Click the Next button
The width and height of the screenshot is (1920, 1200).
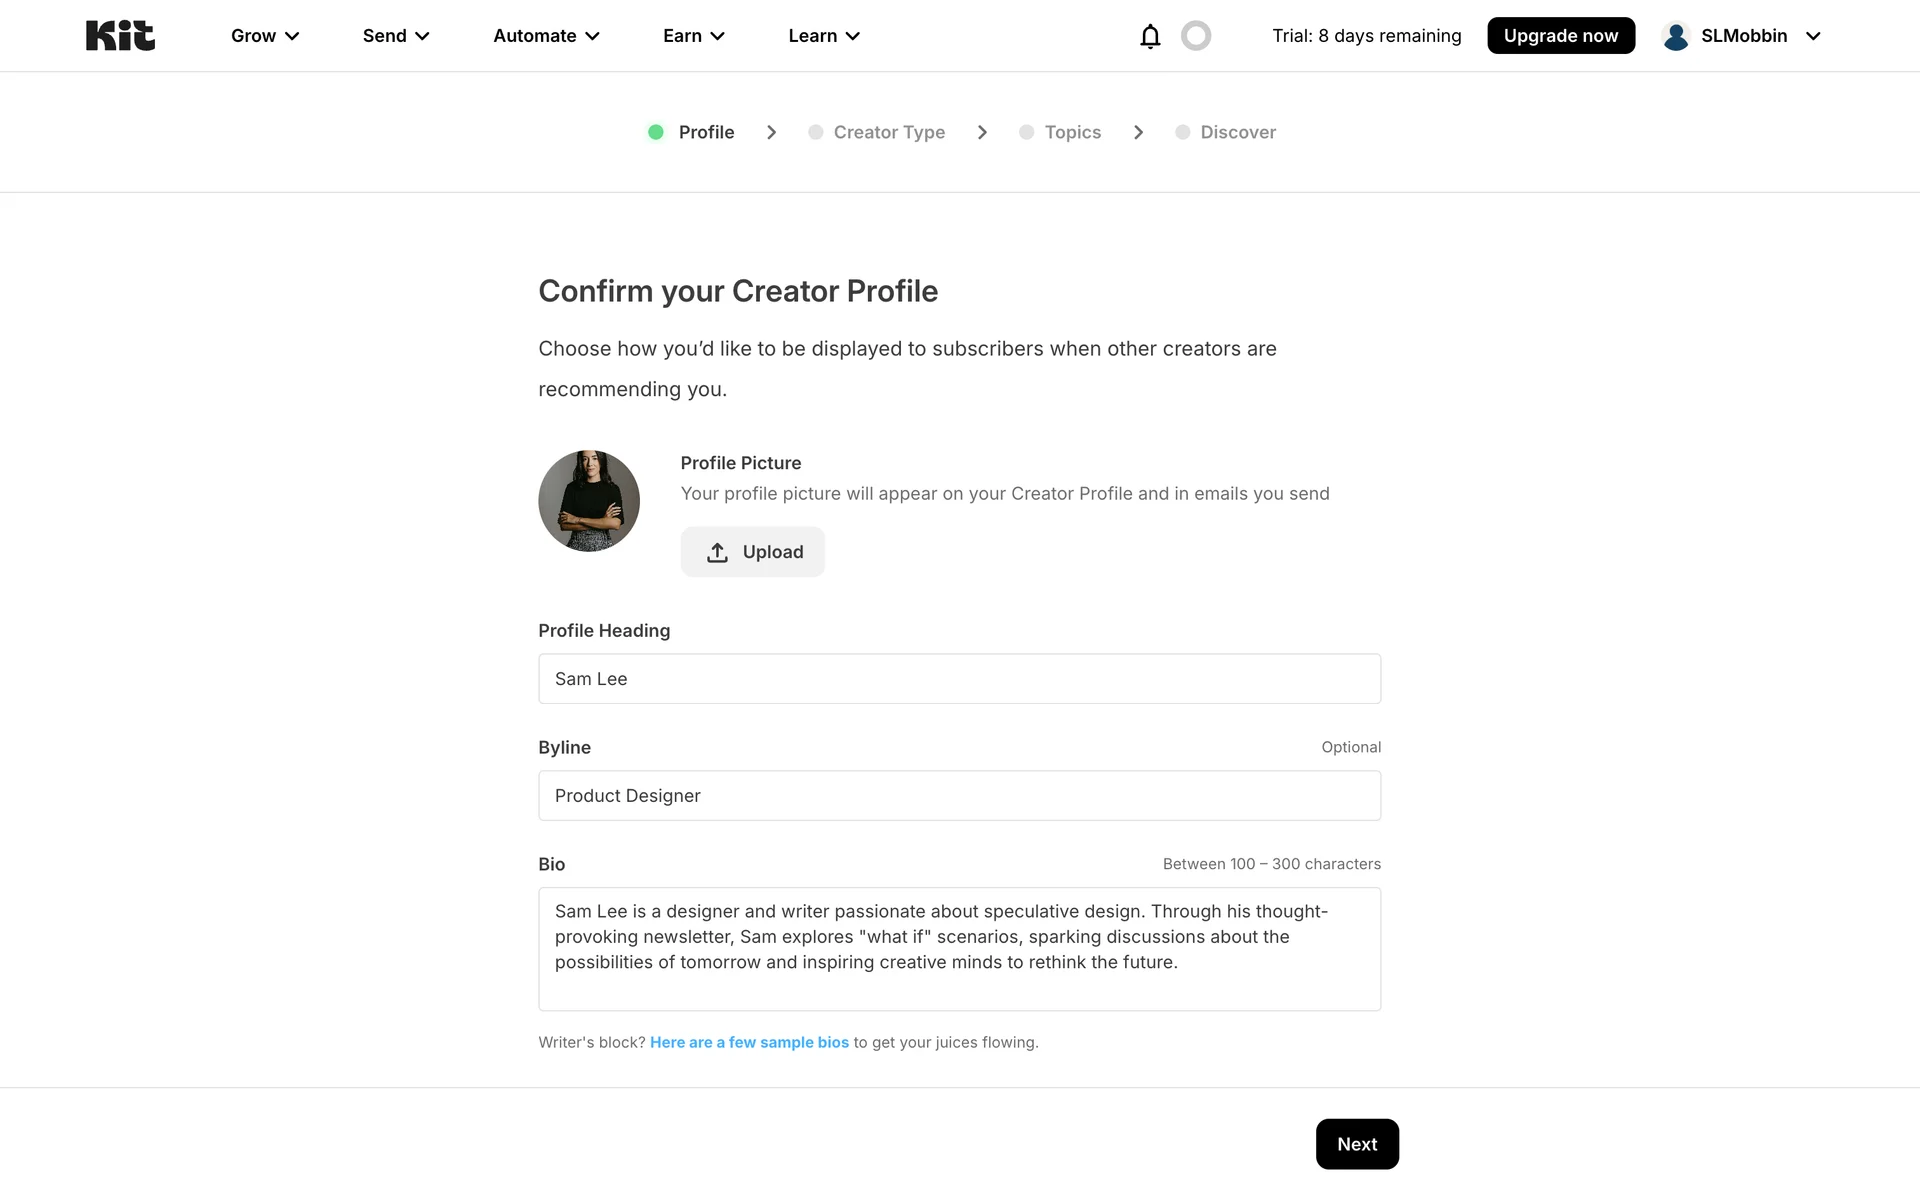(1357, 1144)
